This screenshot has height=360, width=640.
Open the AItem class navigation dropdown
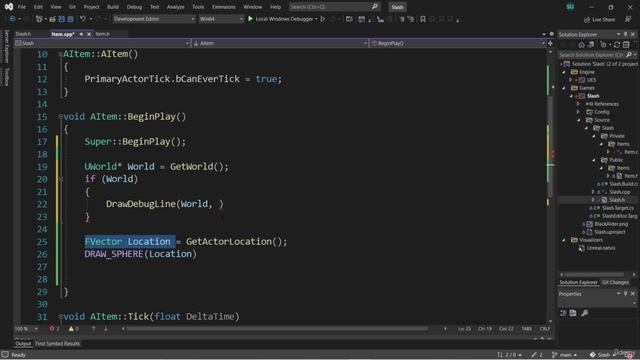[x=280, y=43]
